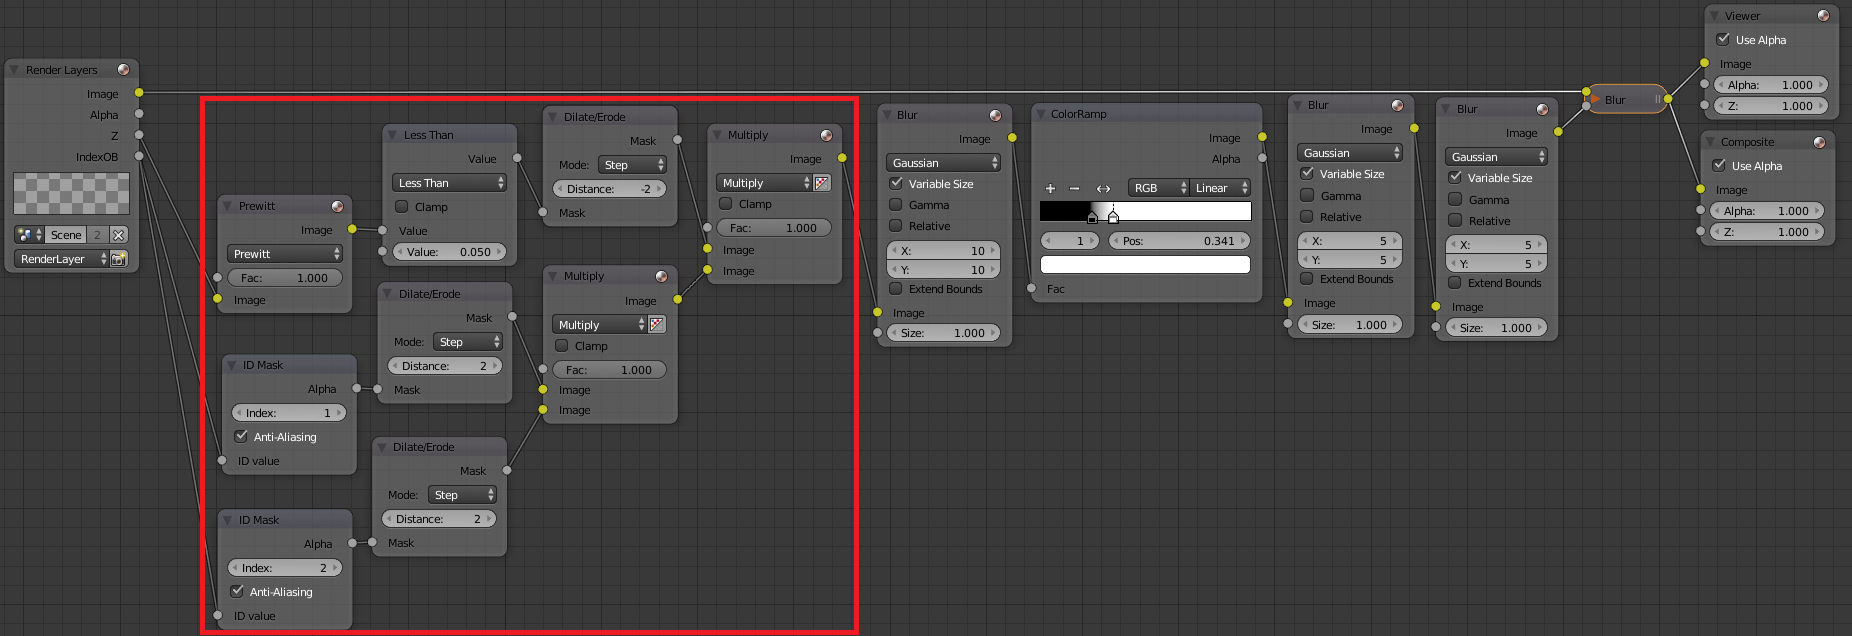Add a color stop with ColorRamp plus icon
The image size is (1852, 636).
(x=1050, y=188)
